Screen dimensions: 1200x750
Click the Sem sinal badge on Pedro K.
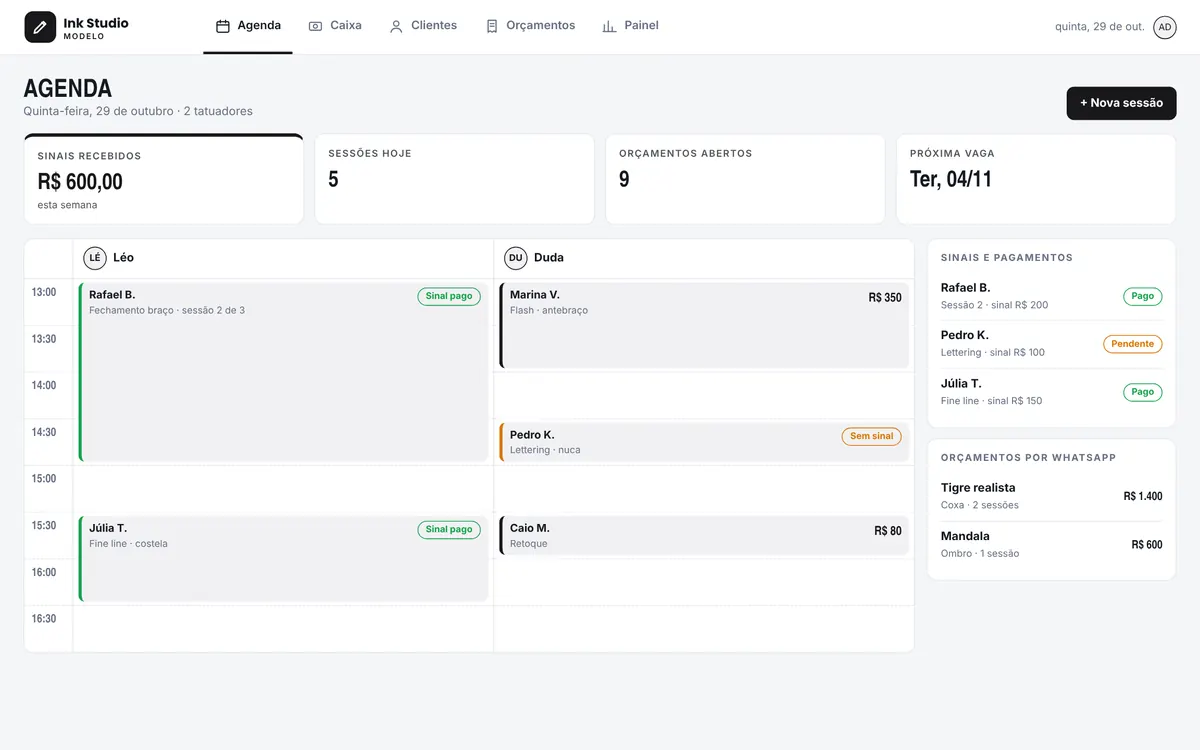[872, 436]
